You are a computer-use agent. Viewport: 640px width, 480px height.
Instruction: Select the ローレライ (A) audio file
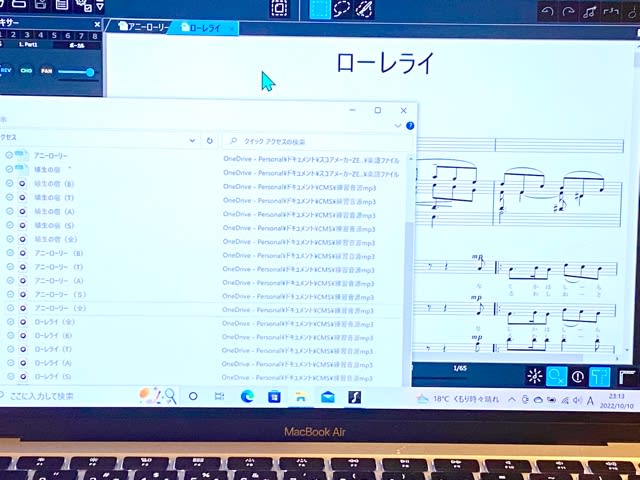click(53, 363)
